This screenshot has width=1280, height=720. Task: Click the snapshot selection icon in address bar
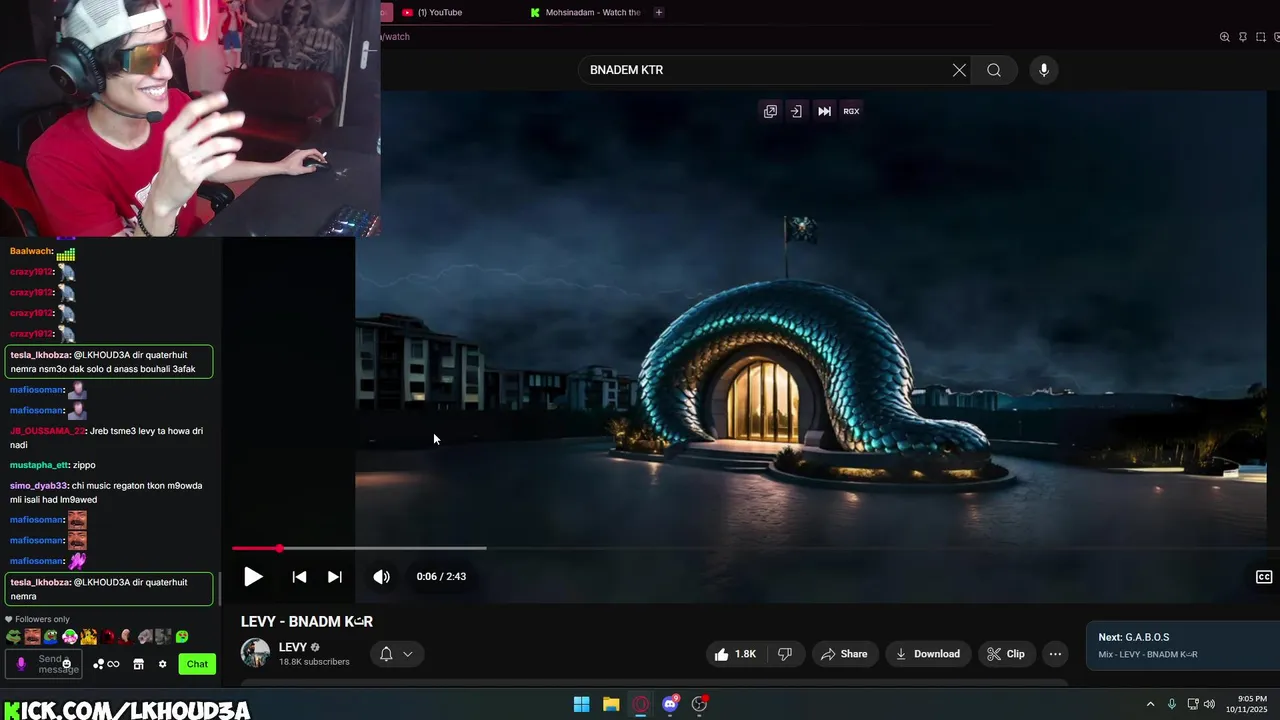click(1261, 37)
